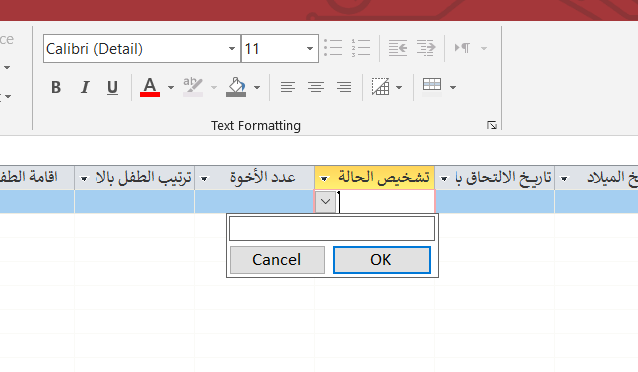Decrease list indent level
The image size is (638, 372).
398,48
